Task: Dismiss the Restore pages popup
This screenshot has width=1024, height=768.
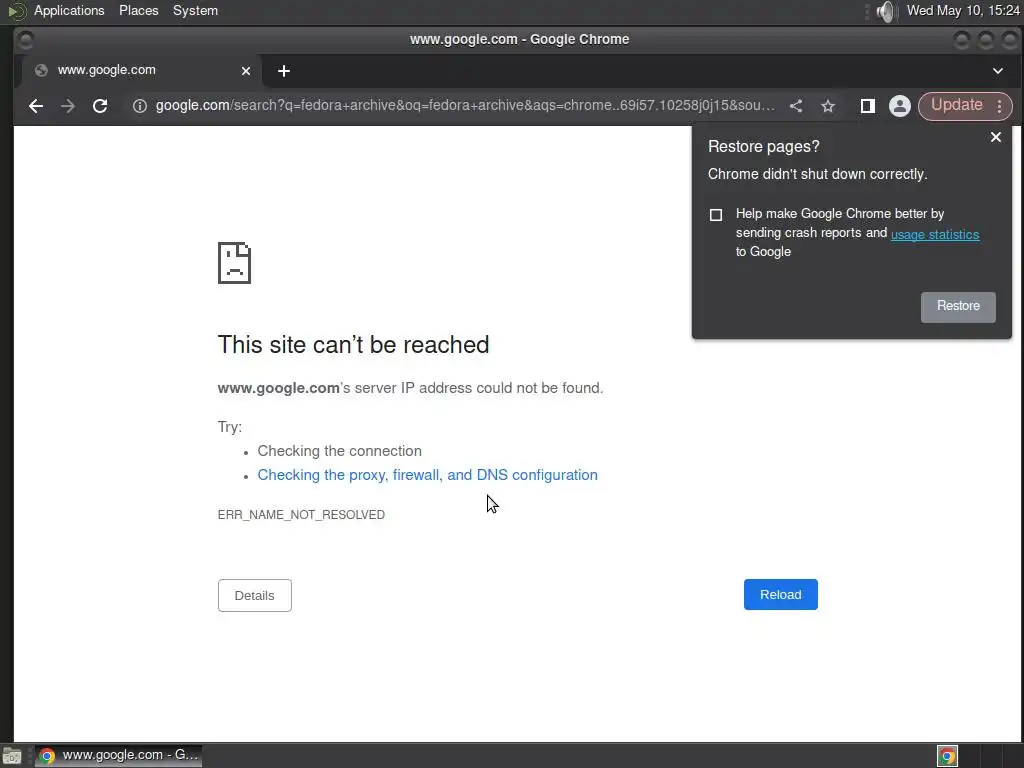Action: (x=996, y=137)
